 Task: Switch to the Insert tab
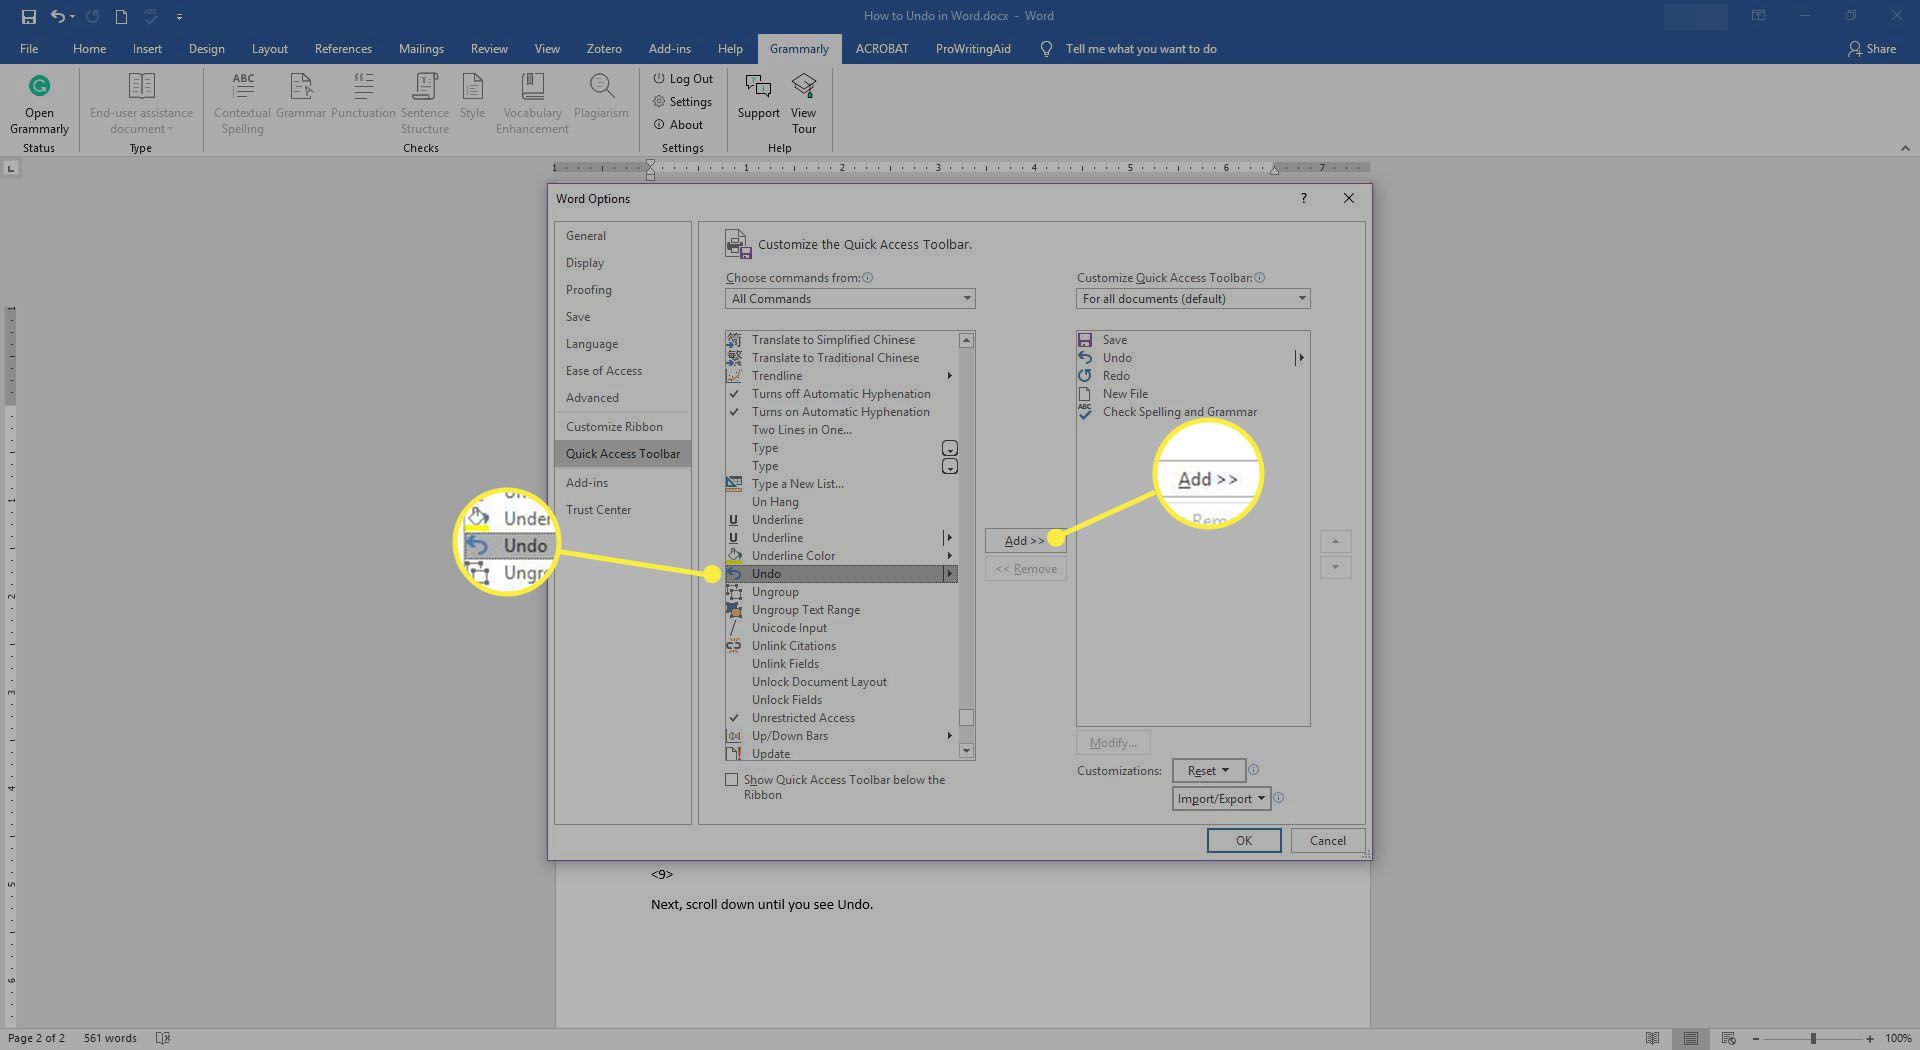click(x=147, y=48)
